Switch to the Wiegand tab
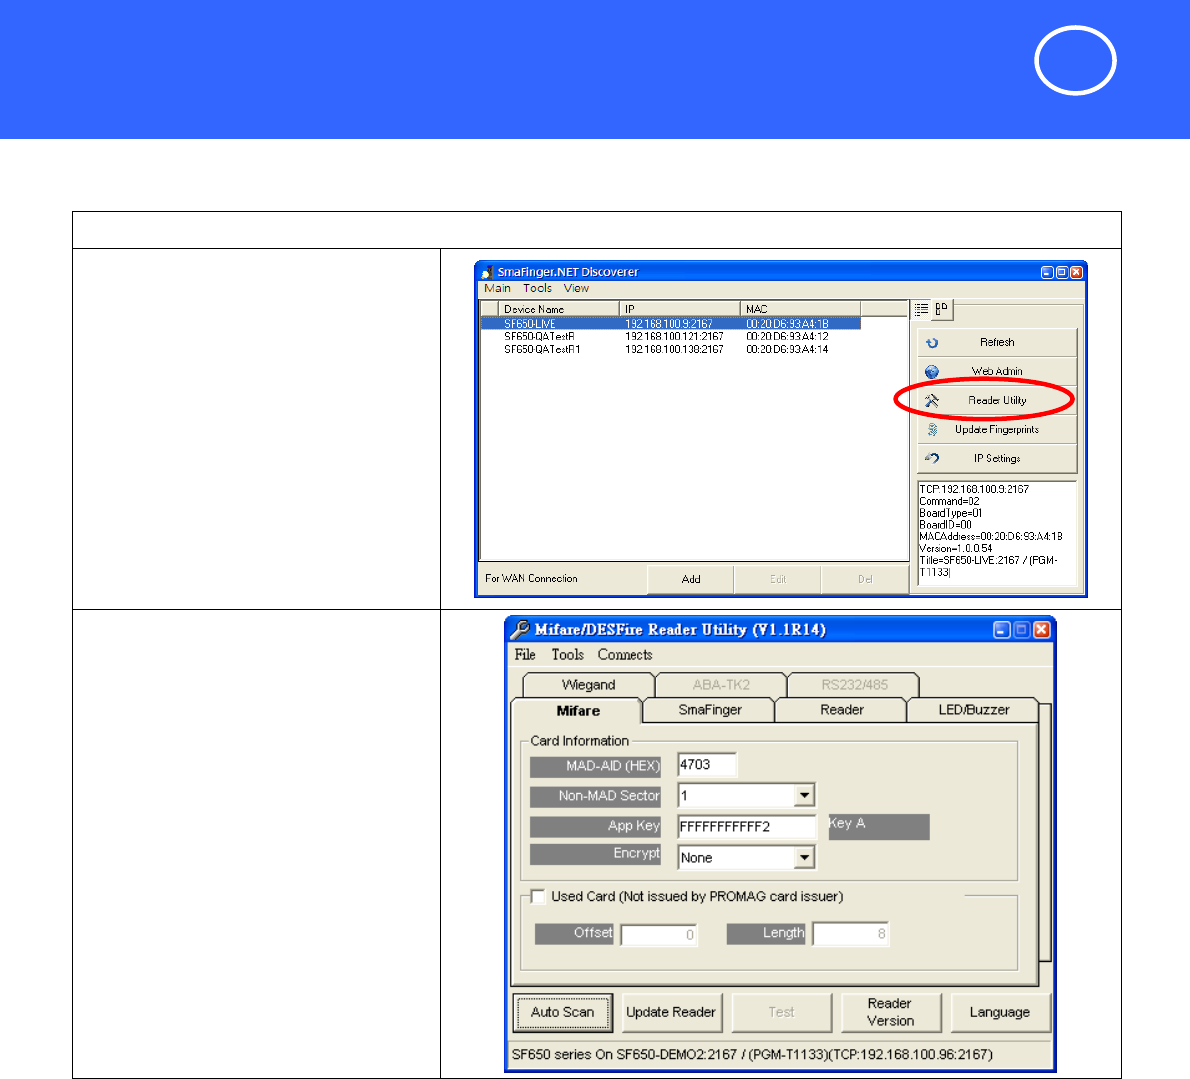 [x=588, y=685]
